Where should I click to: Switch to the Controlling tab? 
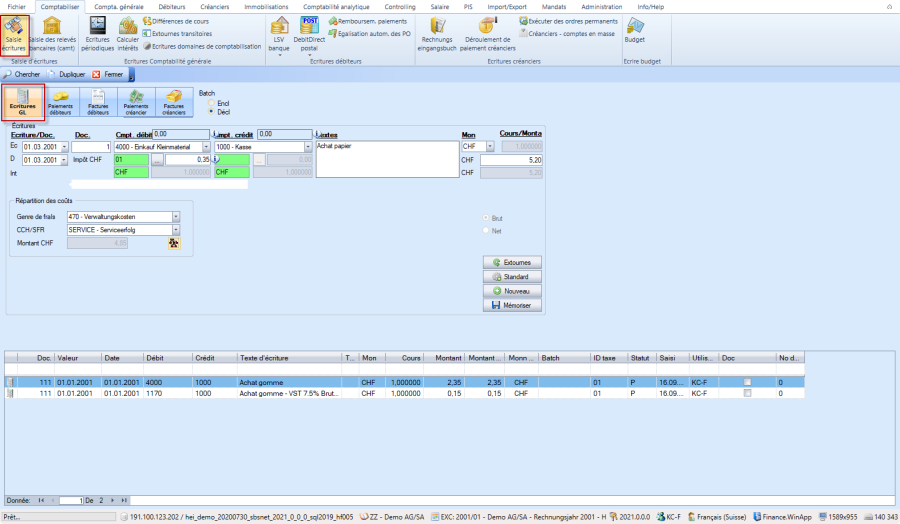(x=399, y=6)
